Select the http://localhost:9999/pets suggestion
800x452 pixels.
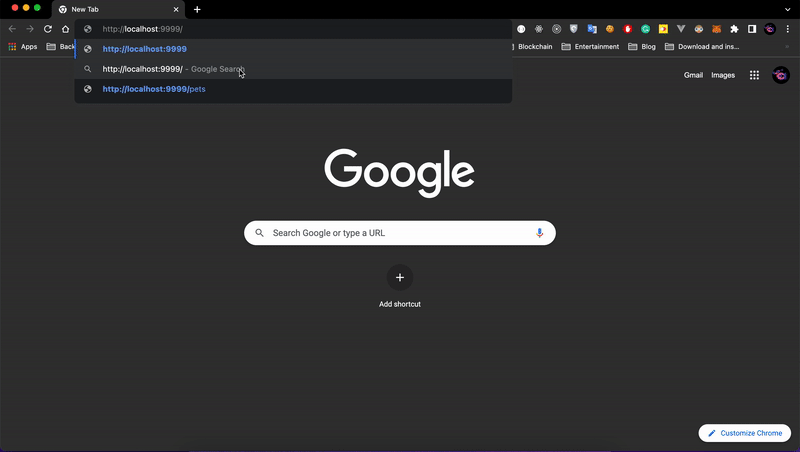pos(293,89)
